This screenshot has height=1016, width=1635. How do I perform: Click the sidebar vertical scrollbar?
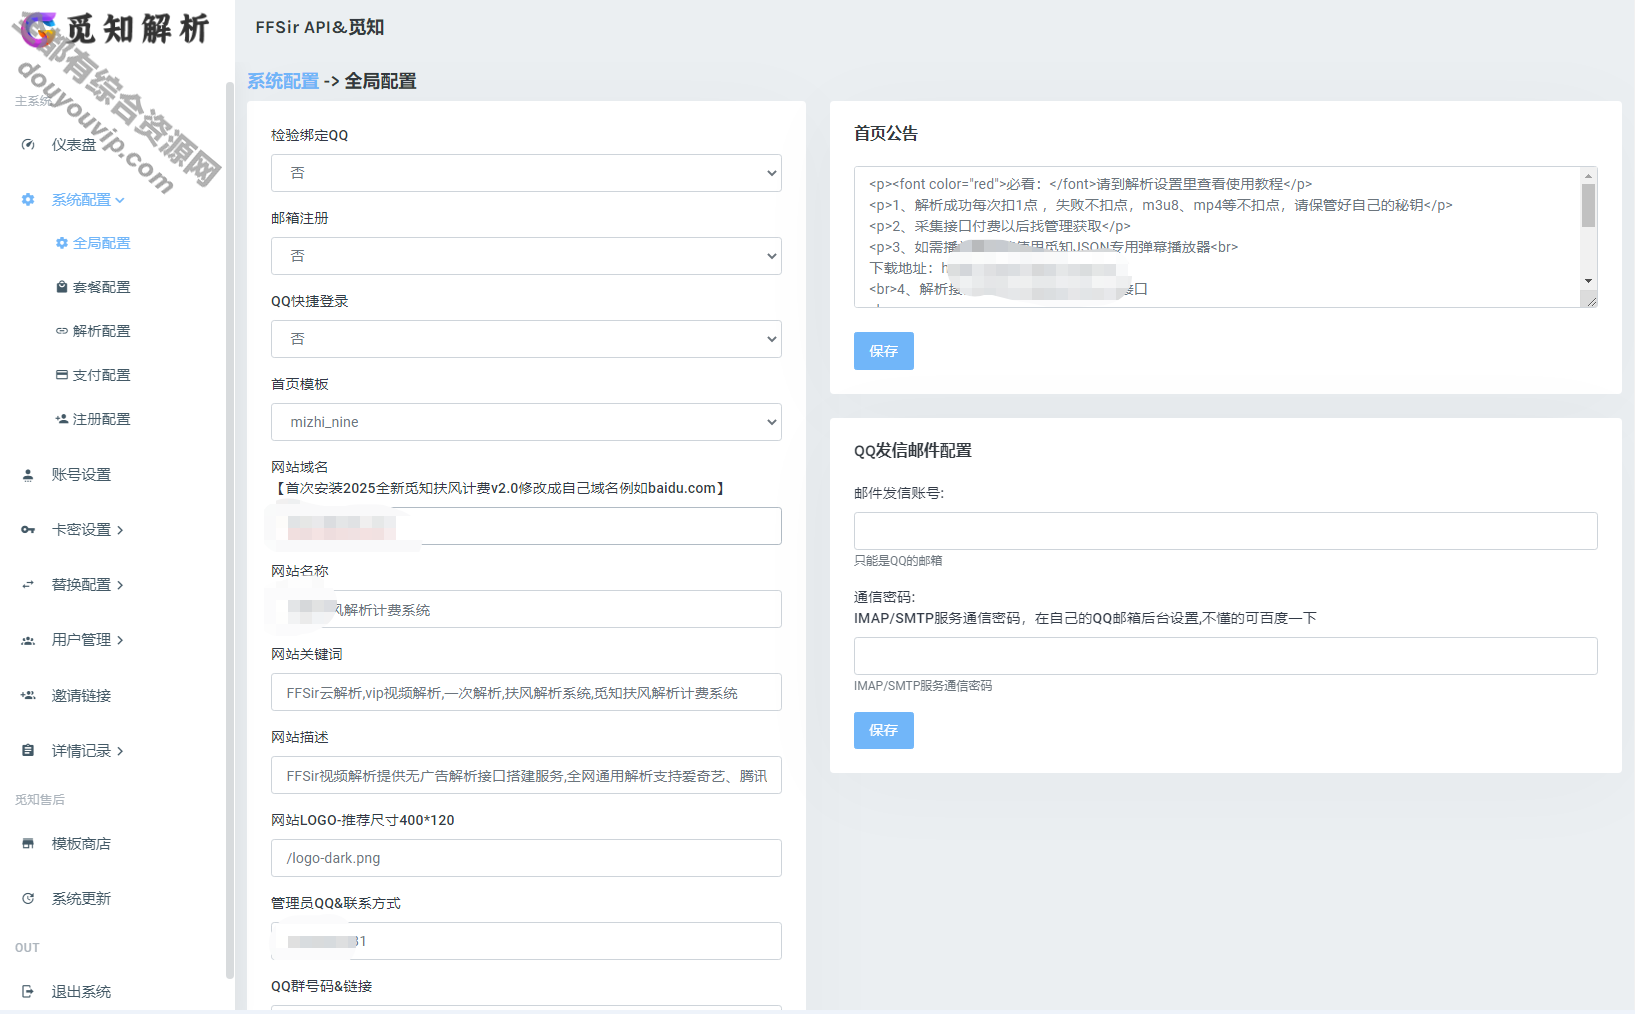229,530
